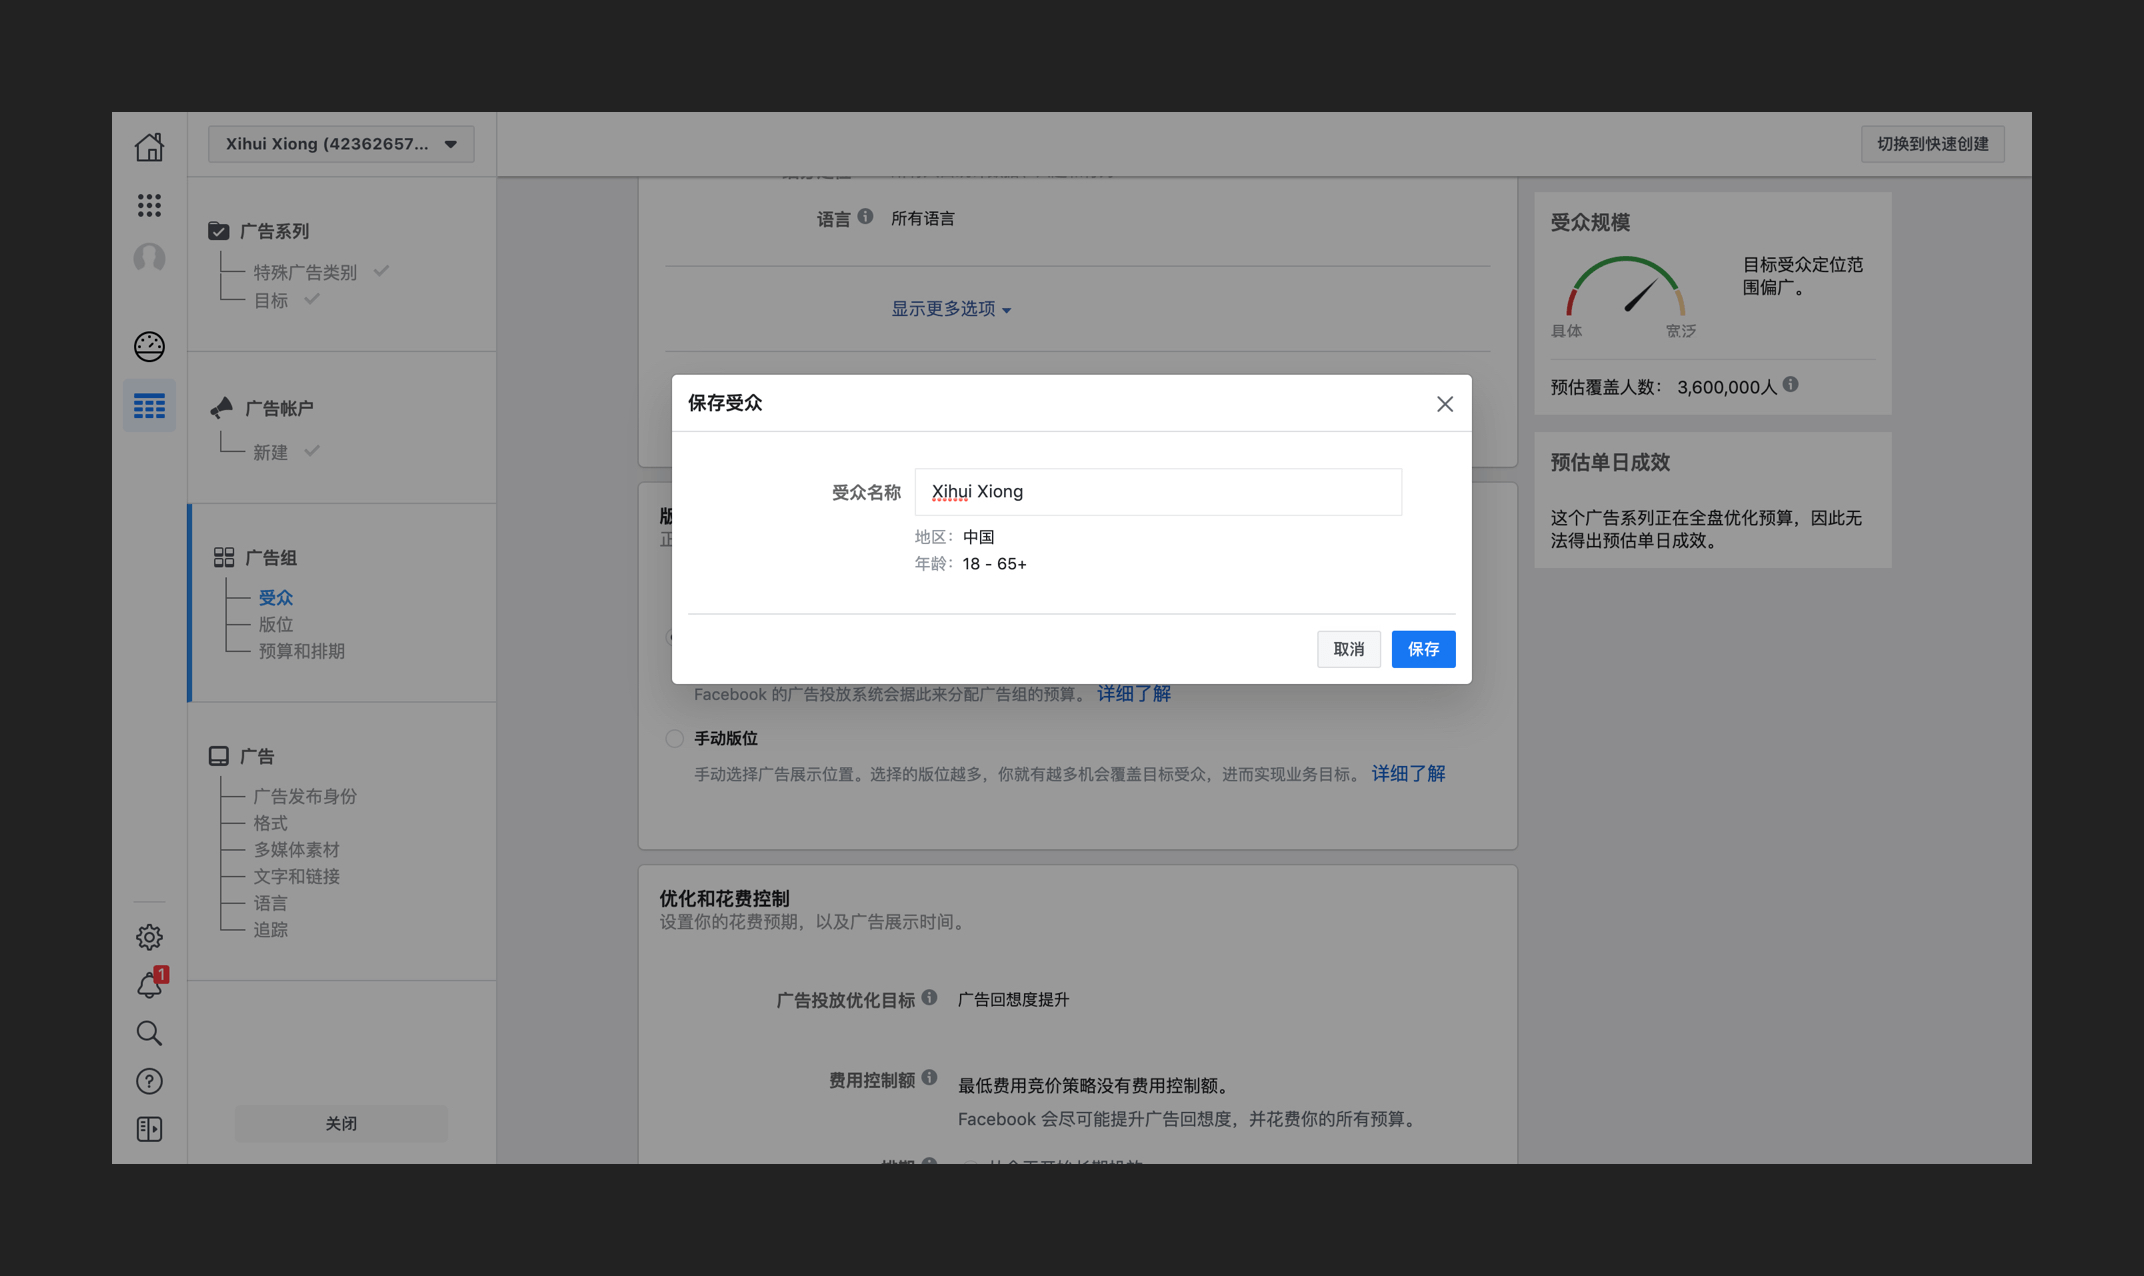Select 版位 in the 广告组 tree
Viewport: 2144px width, 1276px height.
tap(276, 624)
